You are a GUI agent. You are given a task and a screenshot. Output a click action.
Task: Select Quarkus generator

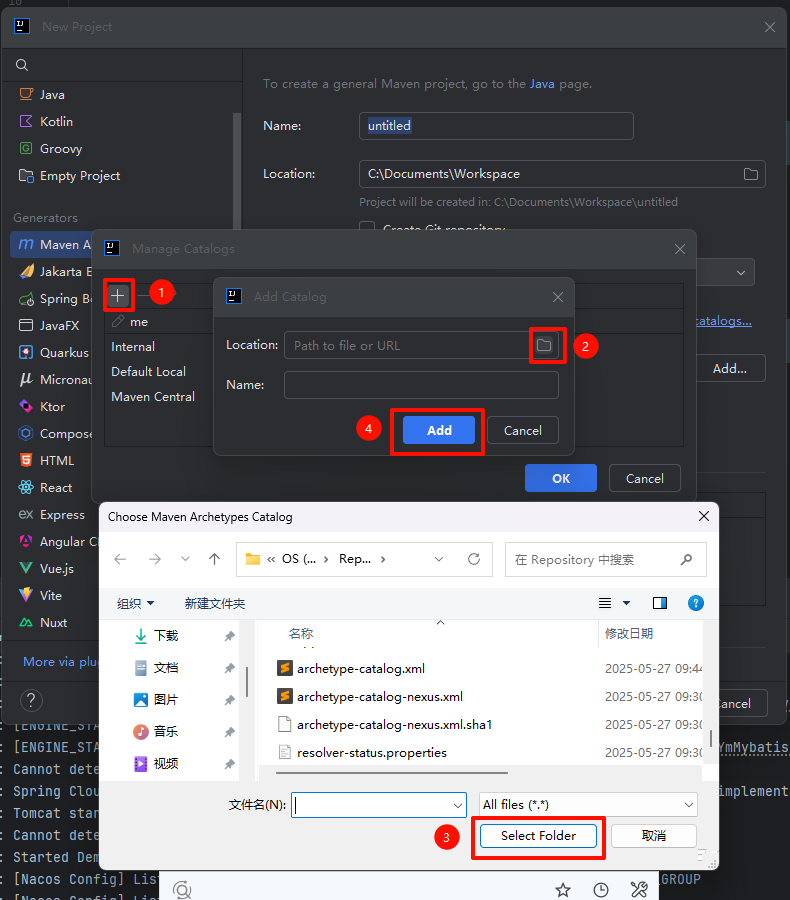[x=54, y=352]
